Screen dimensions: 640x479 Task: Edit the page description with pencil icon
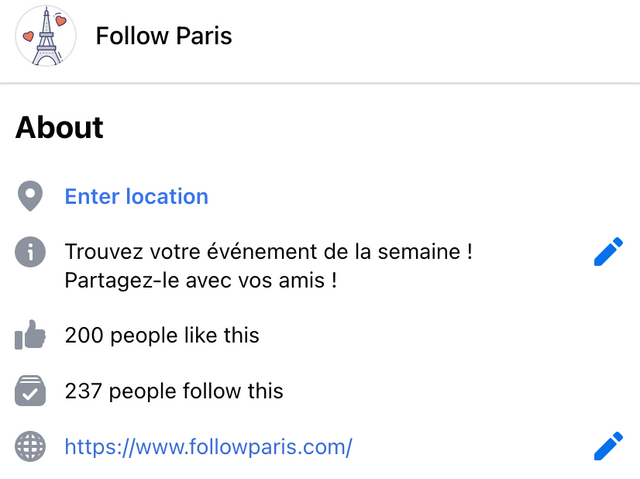point(608,252)
